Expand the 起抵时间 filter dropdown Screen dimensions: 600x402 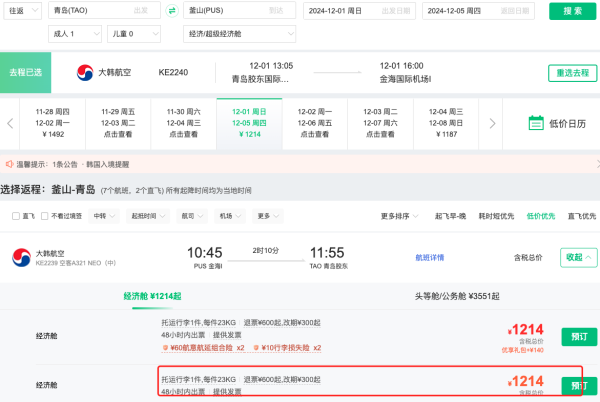148,216
